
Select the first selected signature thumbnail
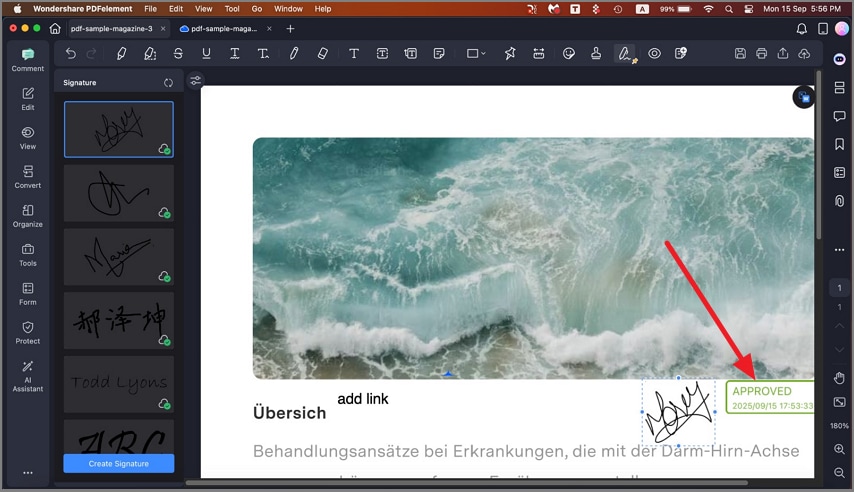(x=119, y=129)
